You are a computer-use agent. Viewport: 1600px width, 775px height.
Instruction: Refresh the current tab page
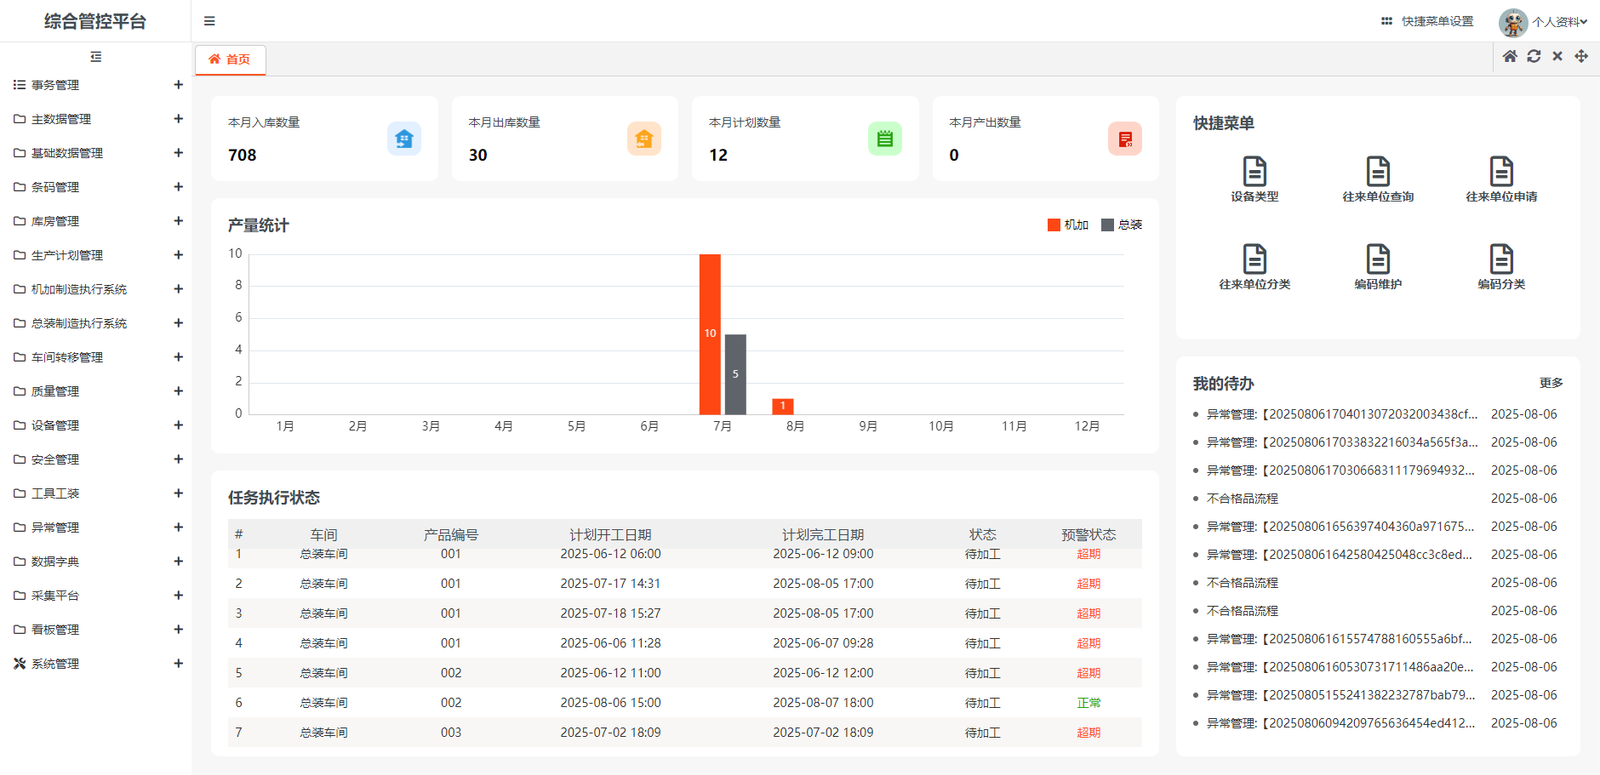pyautogui.click(x=1534, y=57)
